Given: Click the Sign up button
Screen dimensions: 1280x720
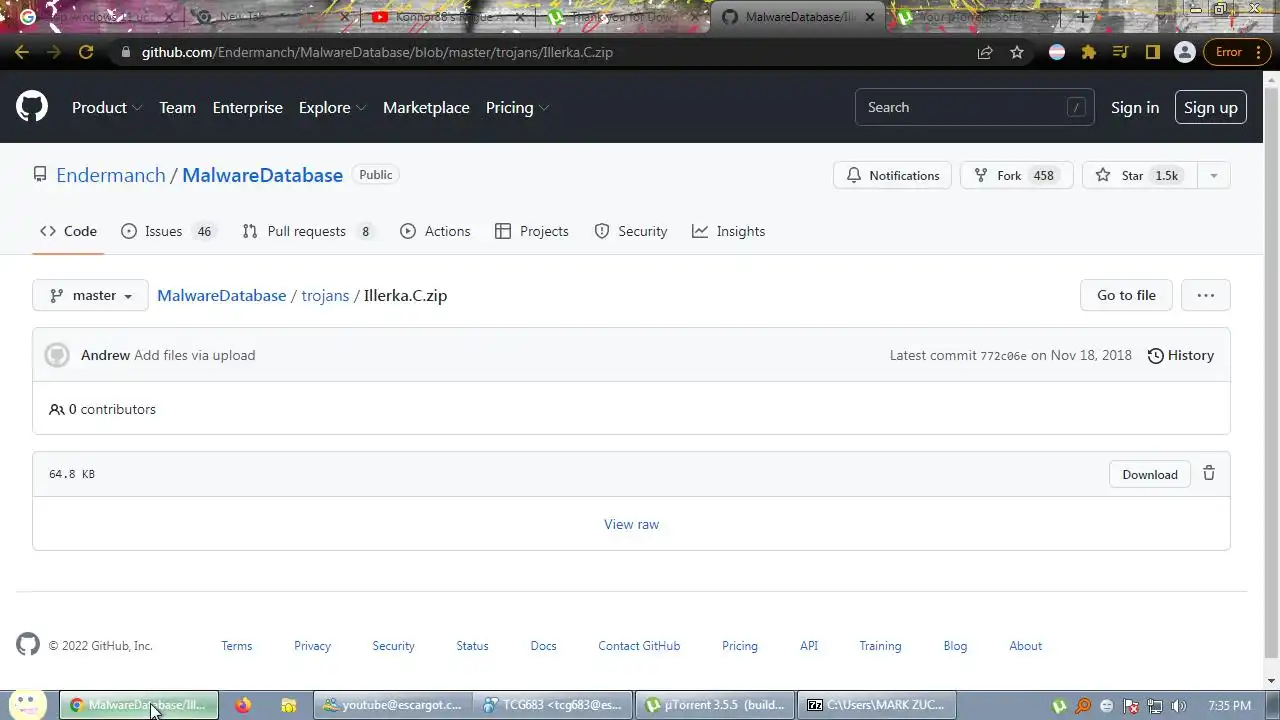Looking at the screenshot, I should [1211, 107].
